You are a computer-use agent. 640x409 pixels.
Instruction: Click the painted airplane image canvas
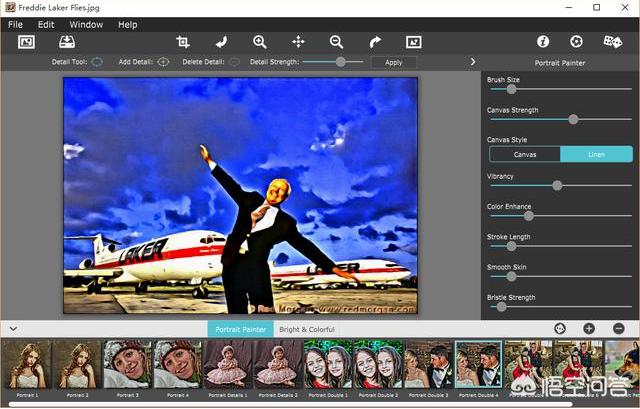[x=240, y=196]
